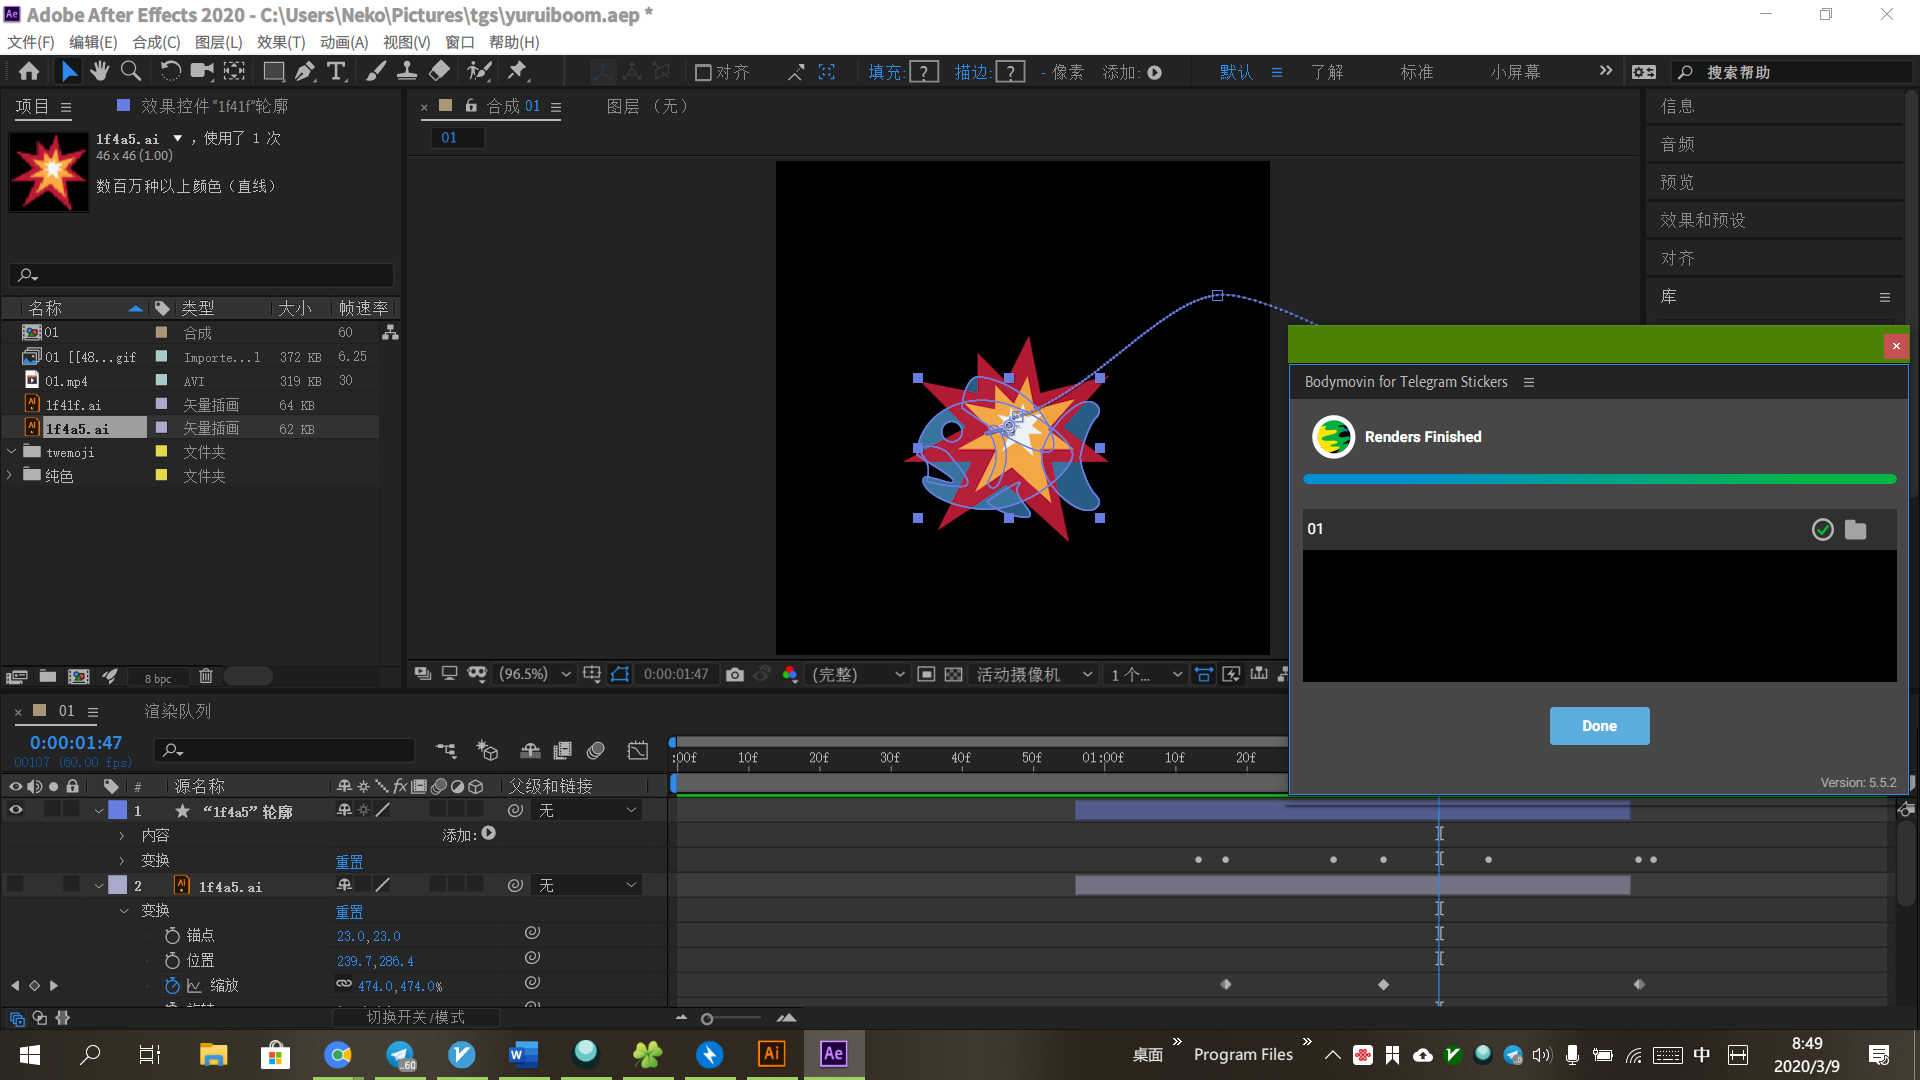The image size is (1920, 1080).
Task: Open rendered folder icon for comp 01
Action: pyautogui.click(x=1855, y=530)
